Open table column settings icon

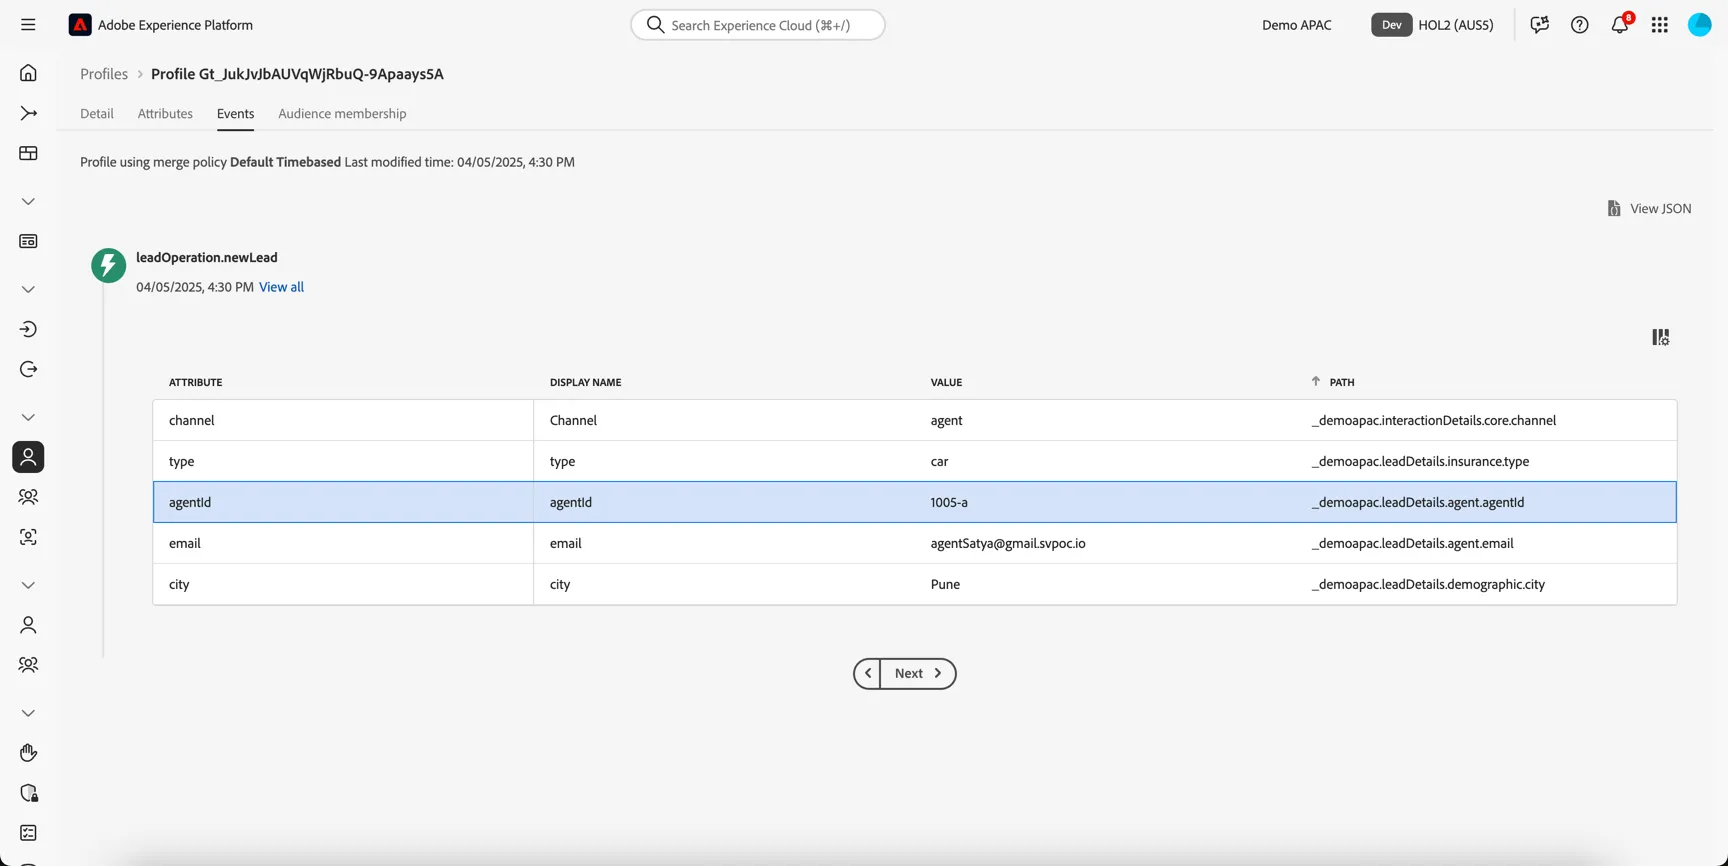pyautogui.click(x=1661, y=337)
